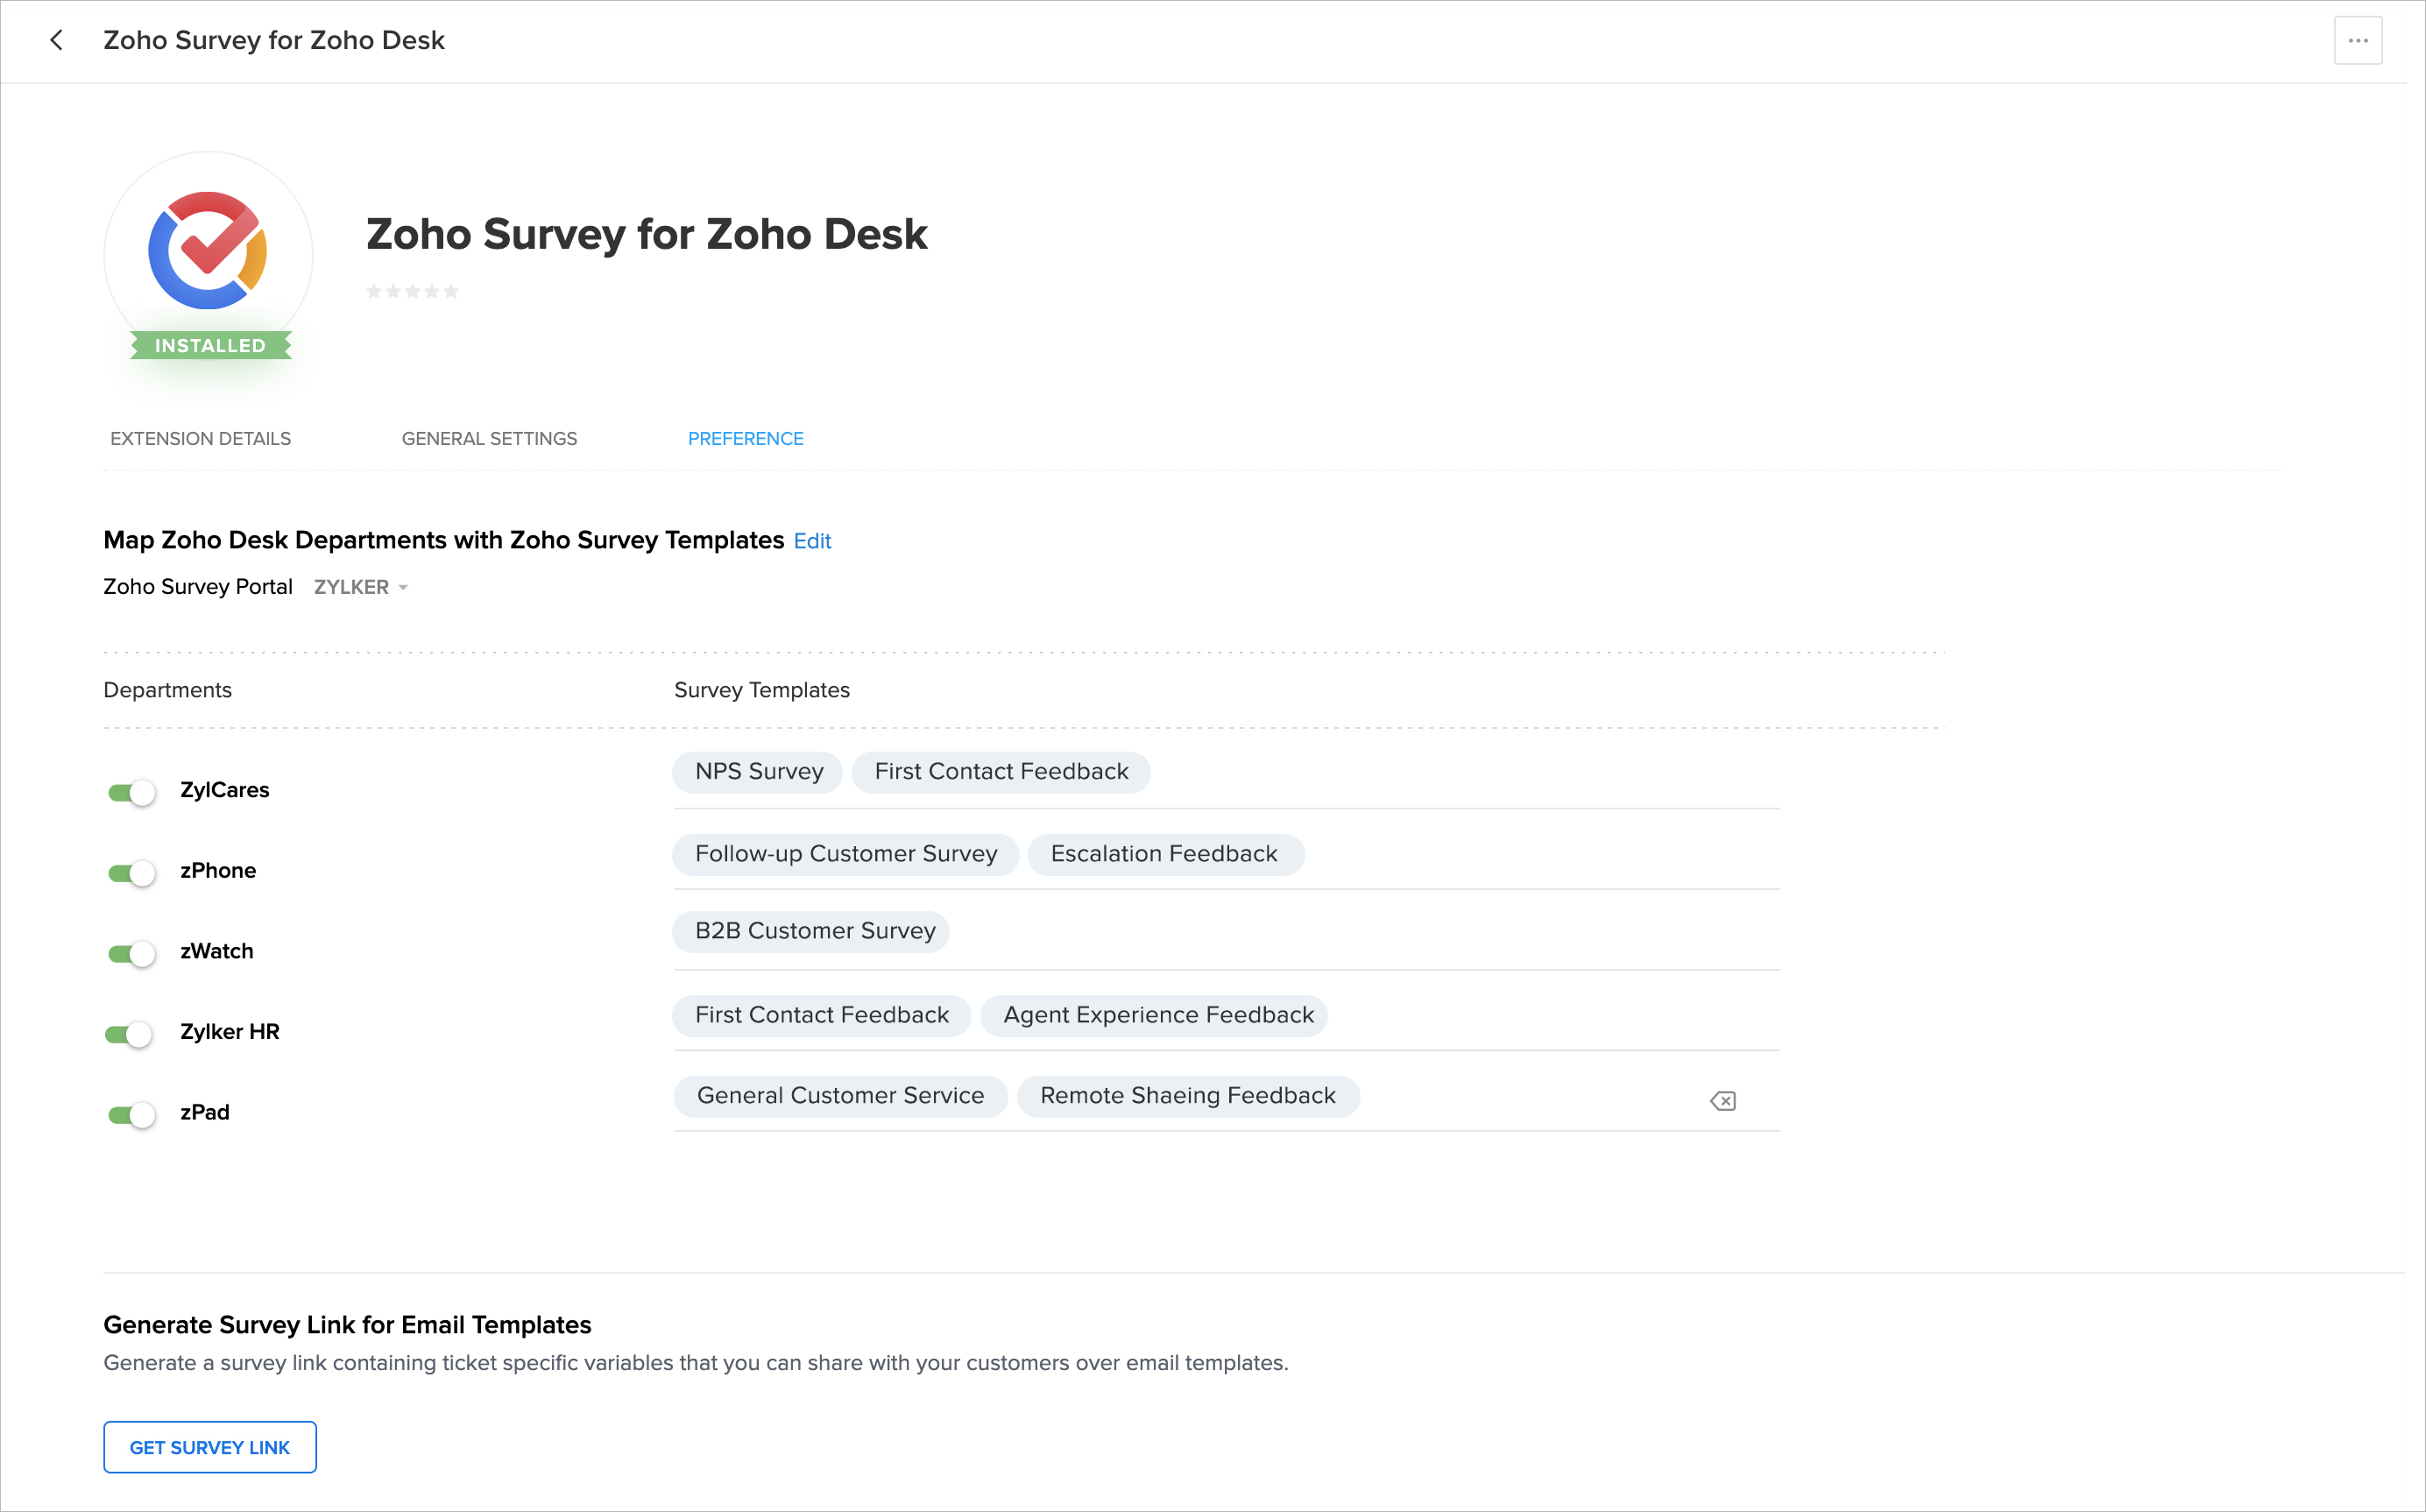Image resolution: width=2426 pixels, height=1512 pixels.
Task: Click the Edit link next to Map Zoho Desk Departments
Action: [x=813, y=540]
